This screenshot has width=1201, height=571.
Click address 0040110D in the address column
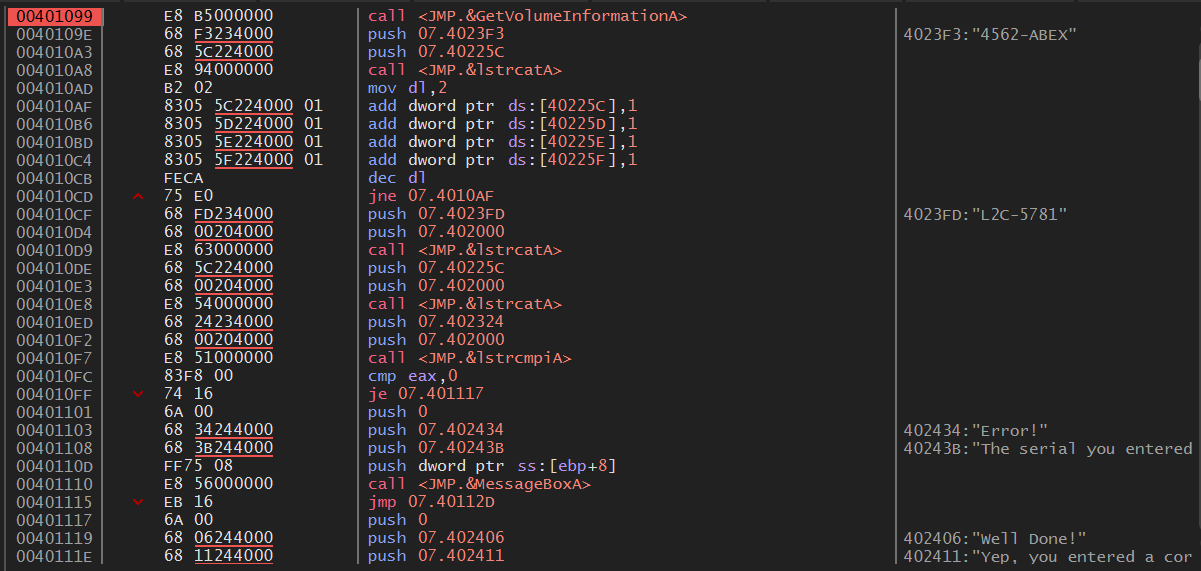point(52,466)
